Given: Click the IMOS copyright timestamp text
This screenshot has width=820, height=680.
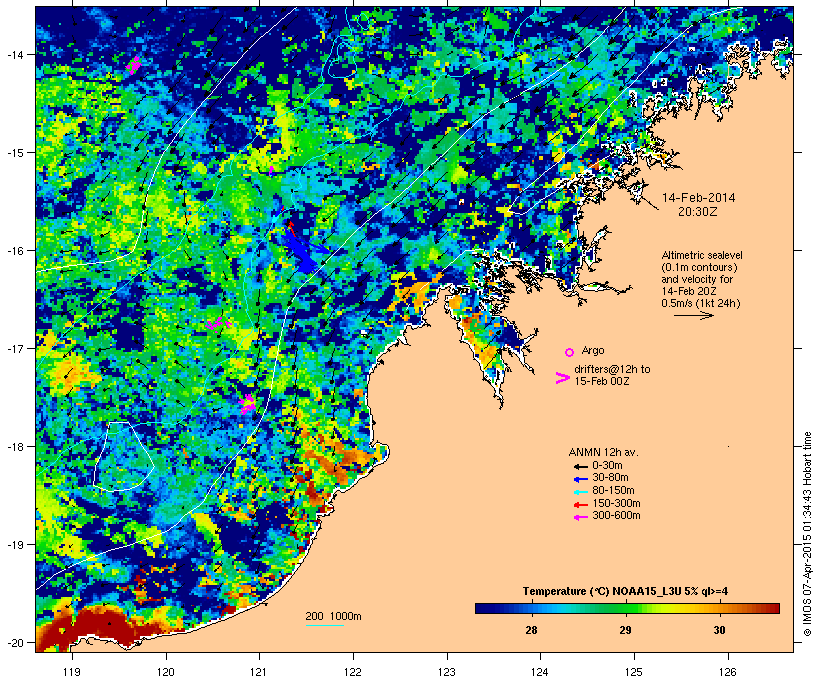Looking at the screenshot, I should (x=807, y=534).
